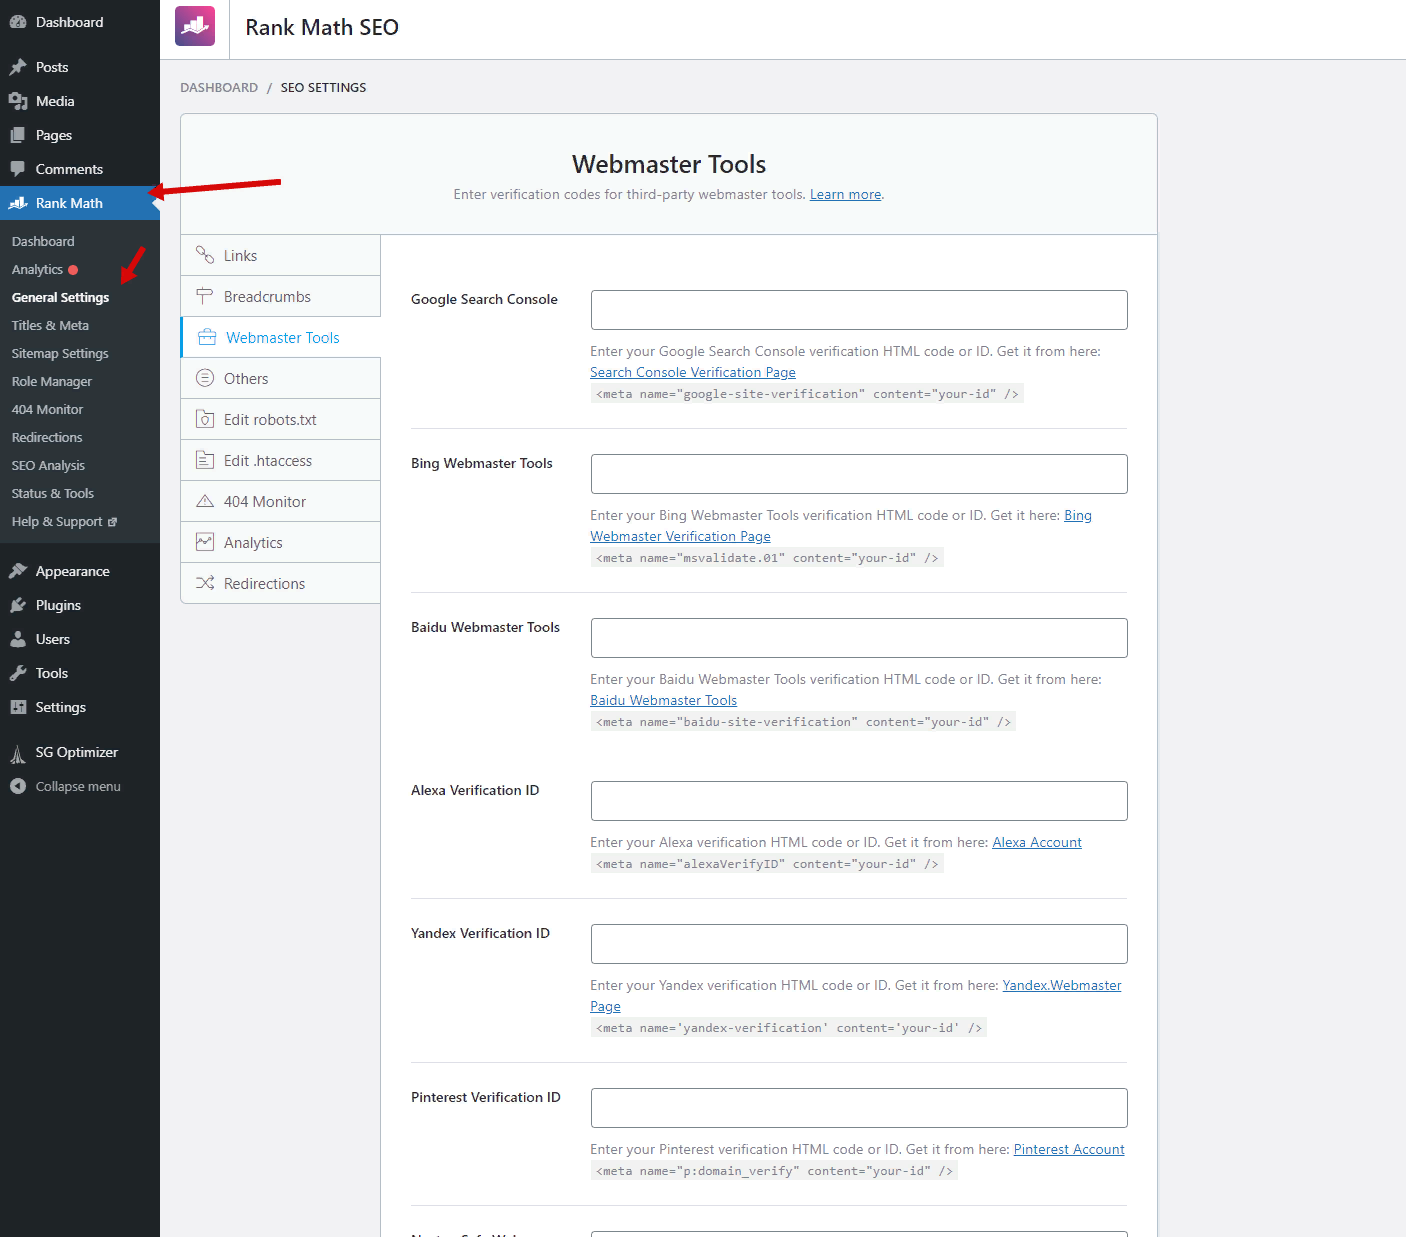Click the Learn more link
Viewport: 1406px width, 1237px height.
[x=845, y=194]
